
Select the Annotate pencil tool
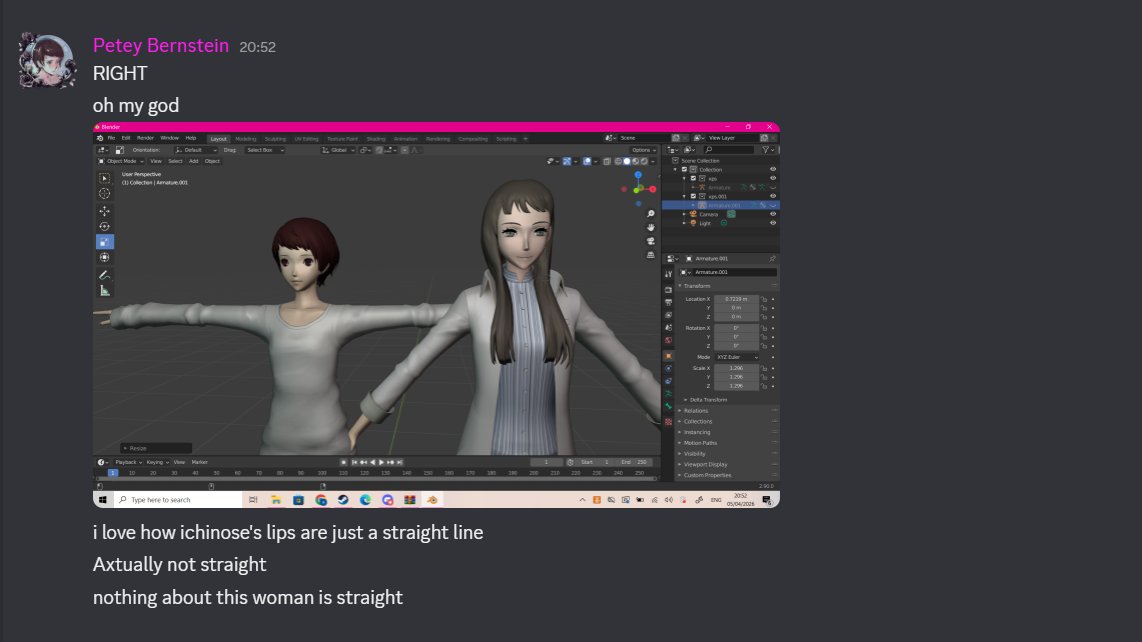click(x=104, y=275)
